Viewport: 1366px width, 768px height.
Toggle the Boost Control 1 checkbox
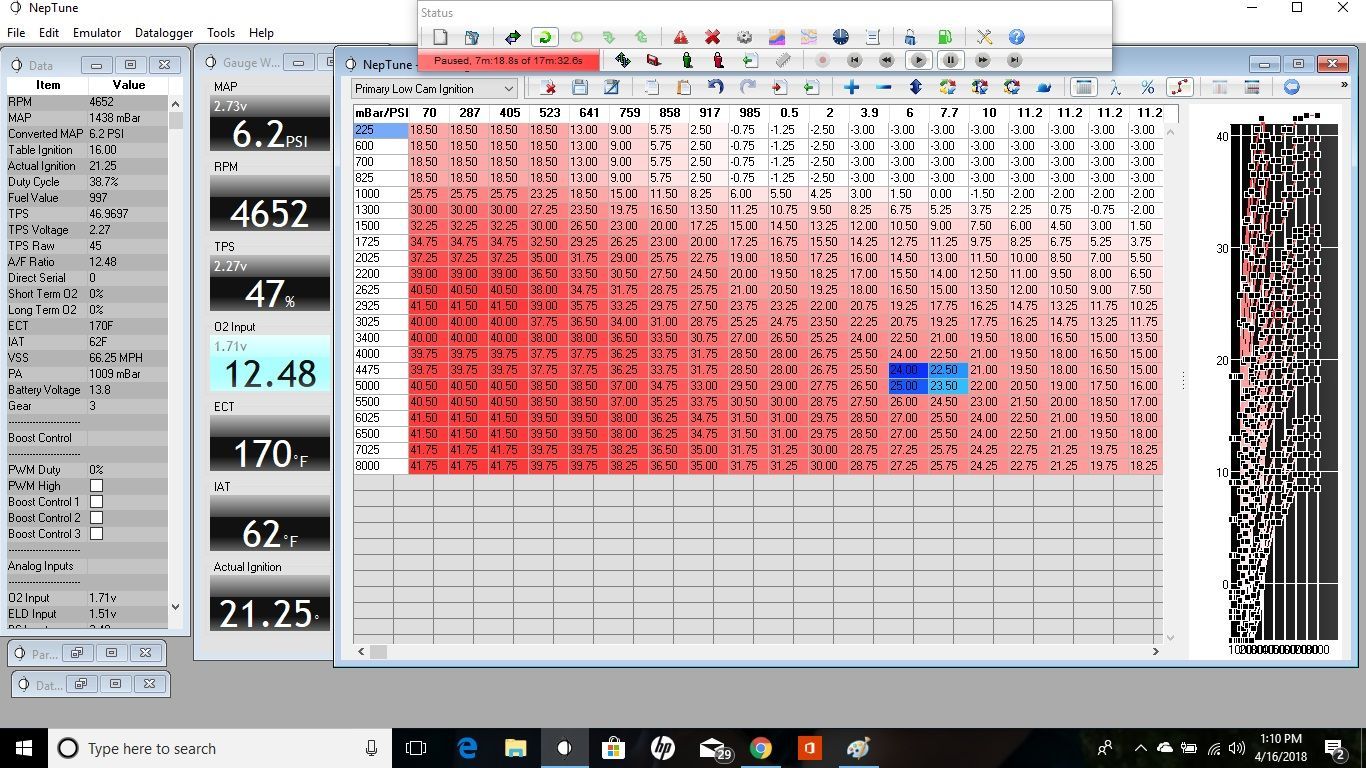[97, 502]
